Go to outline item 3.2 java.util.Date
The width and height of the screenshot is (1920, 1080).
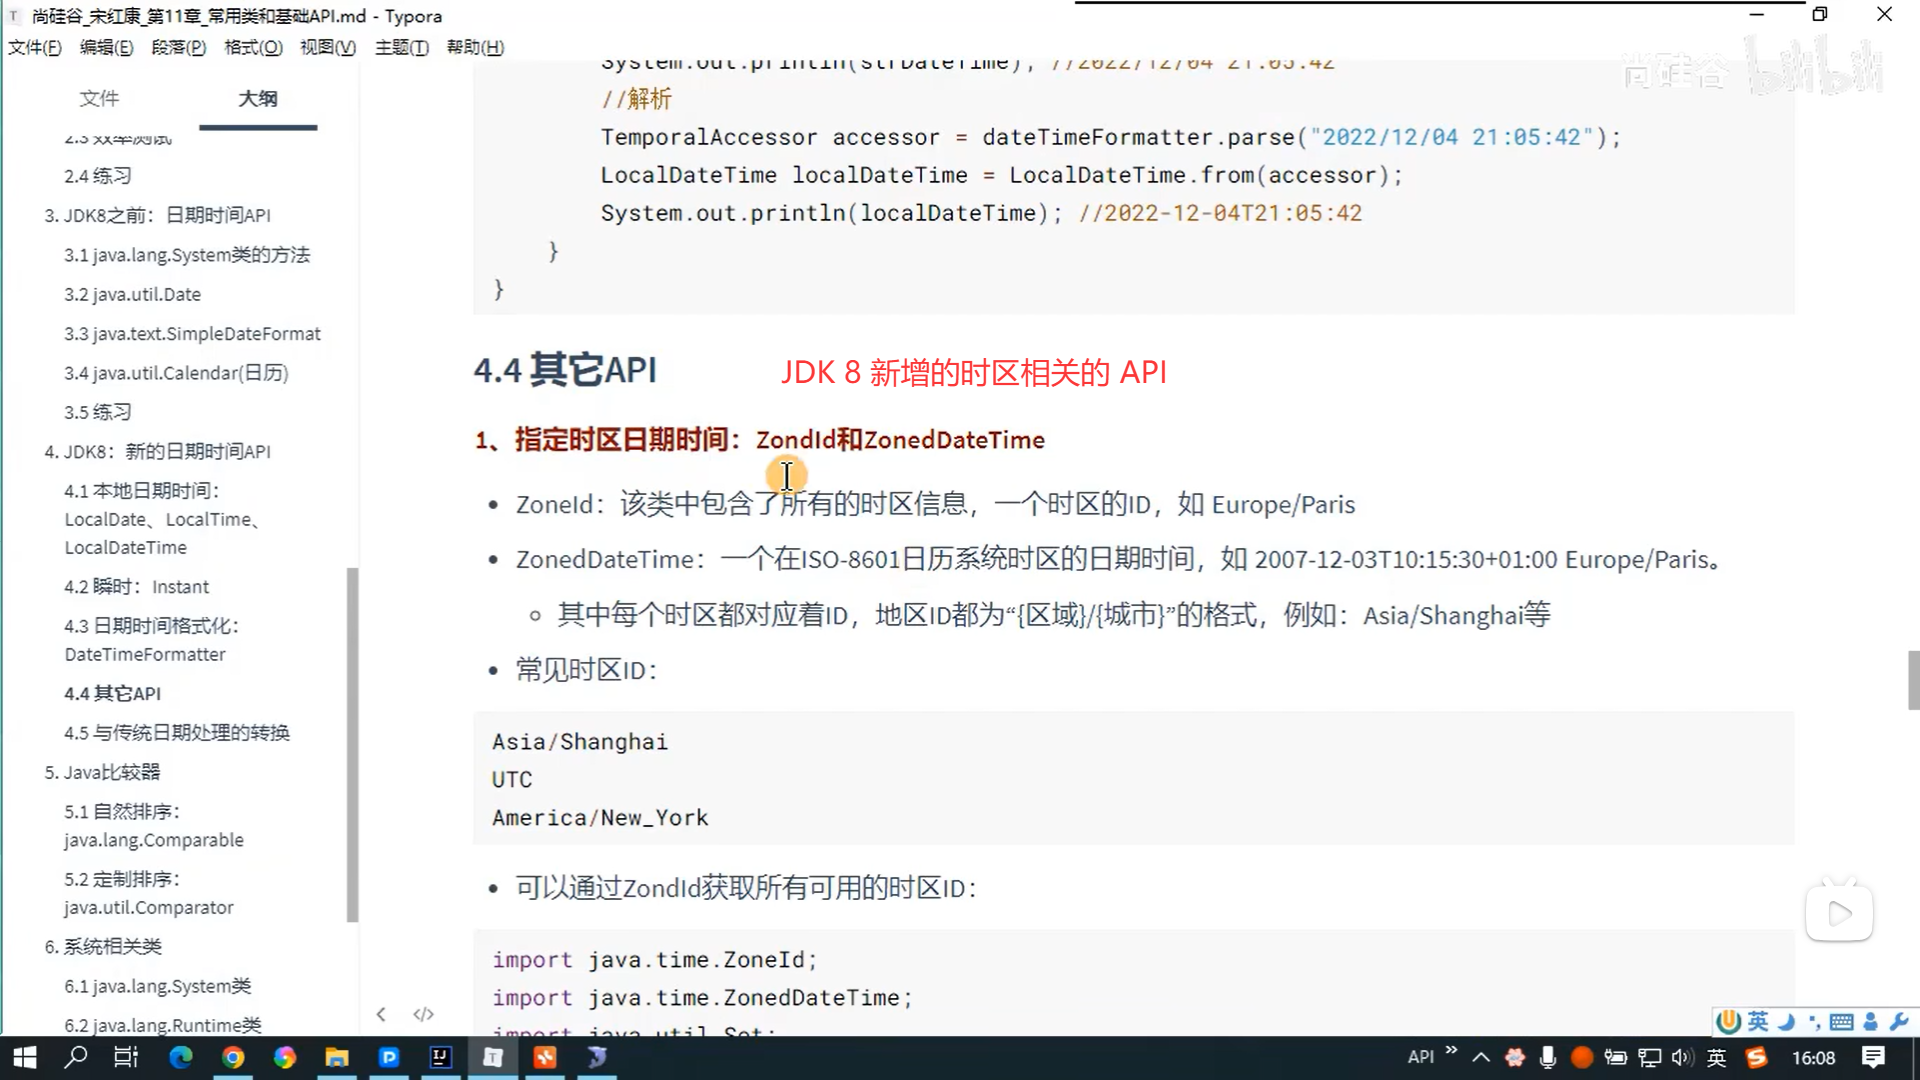click(132, 294)
